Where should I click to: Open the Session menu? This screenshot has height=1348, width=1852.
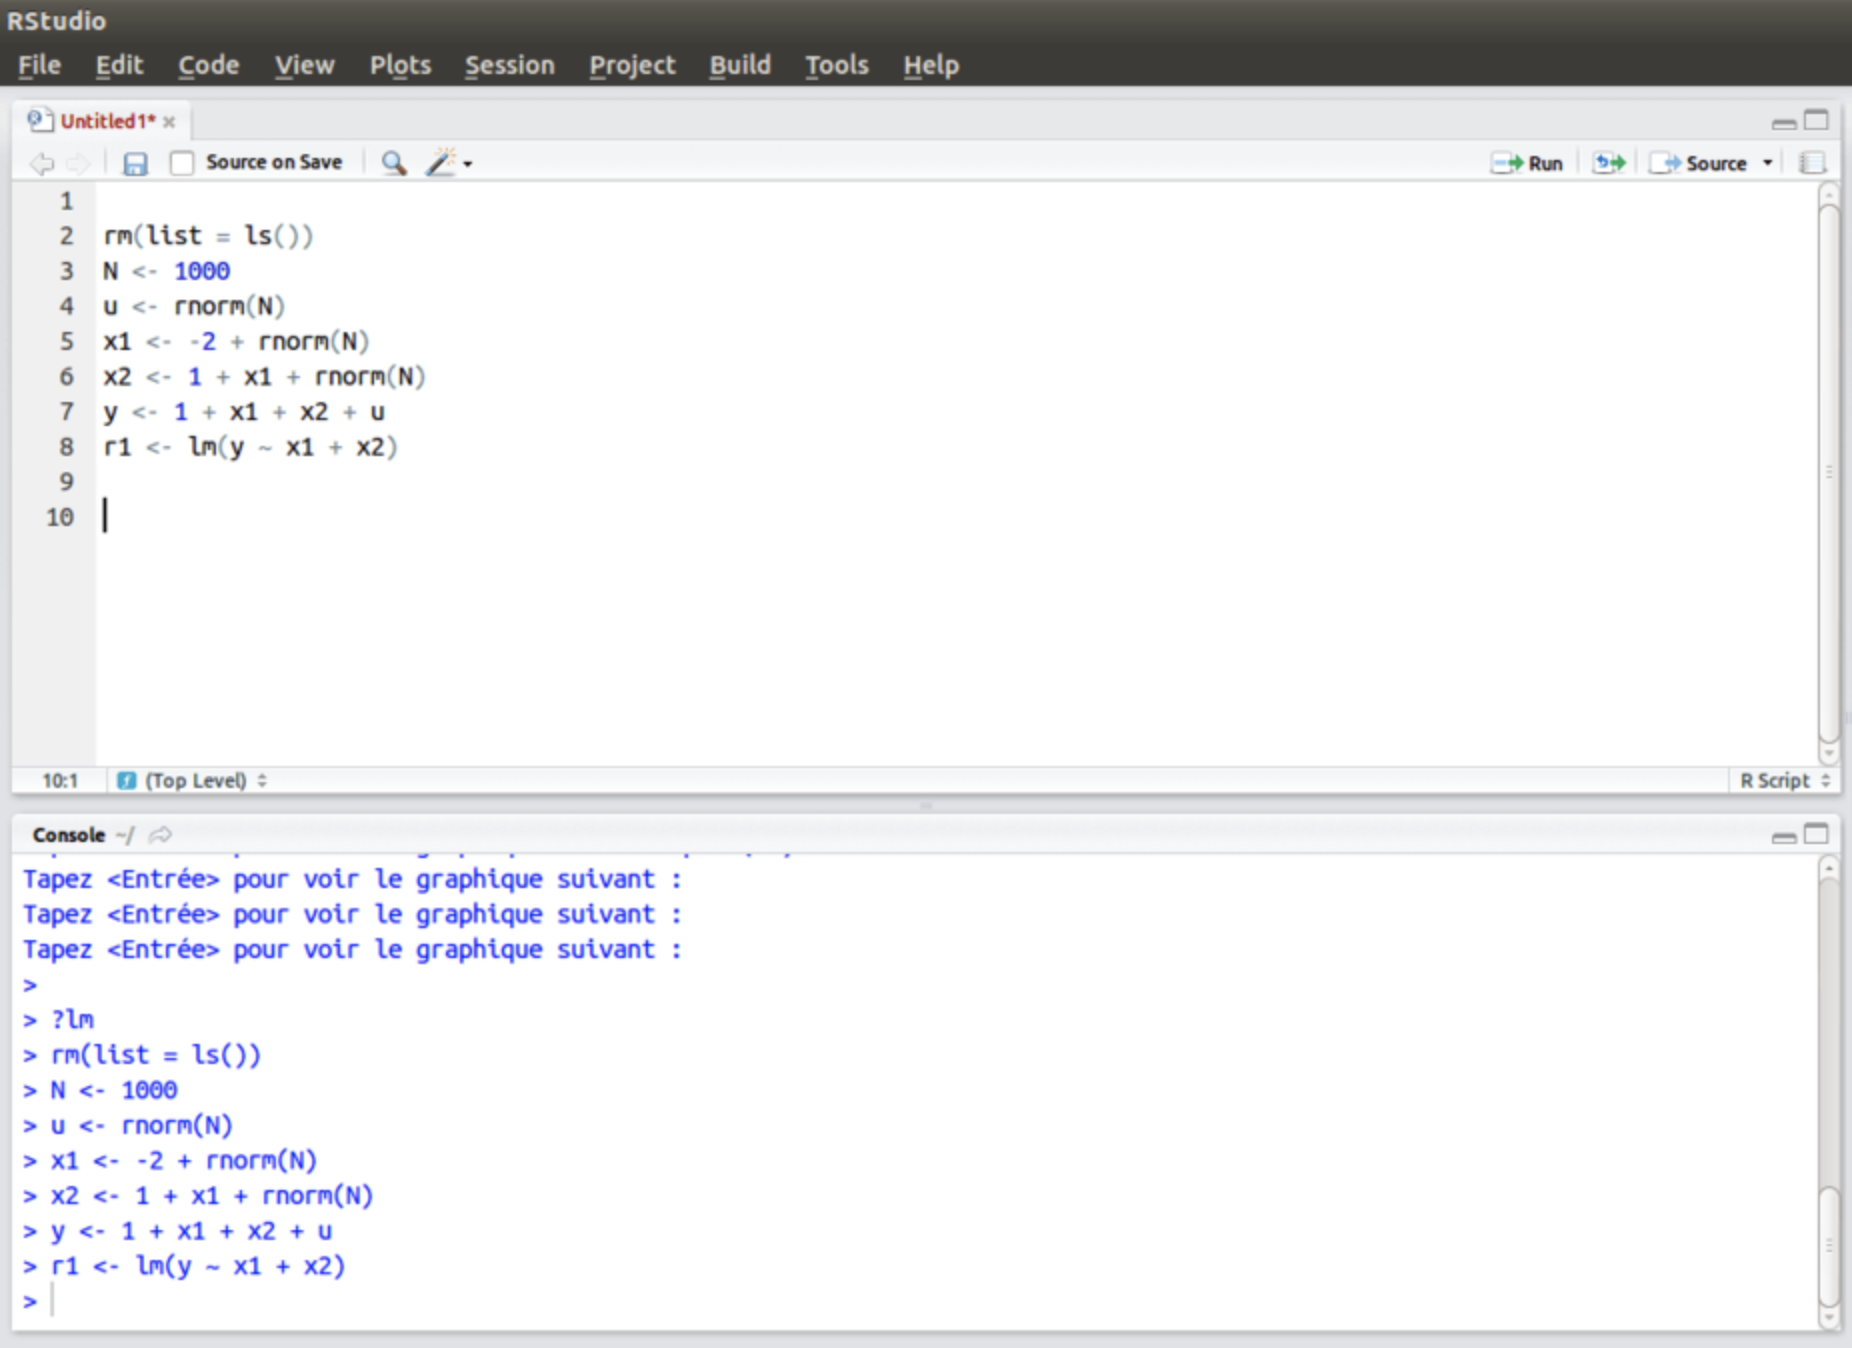509,65
